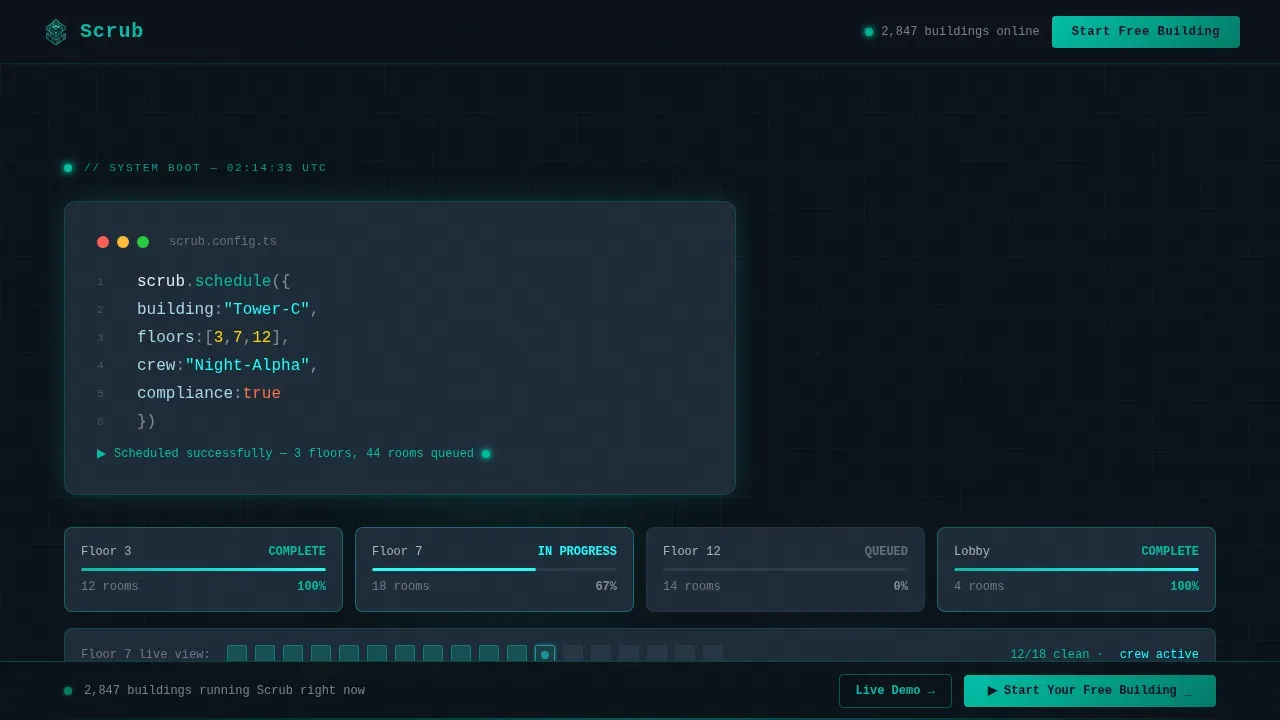Click the scrub.config.ts file name tab

point(223,242)
